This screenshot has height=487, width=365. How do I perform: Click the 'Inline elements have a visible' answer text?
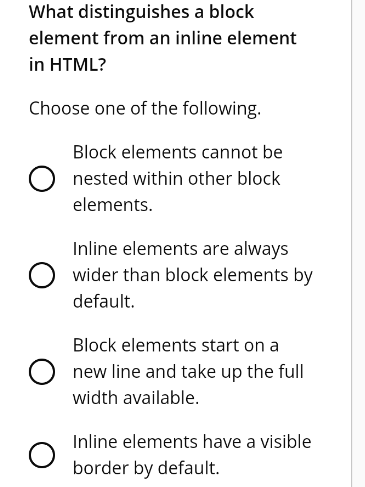tap(192, 442)
